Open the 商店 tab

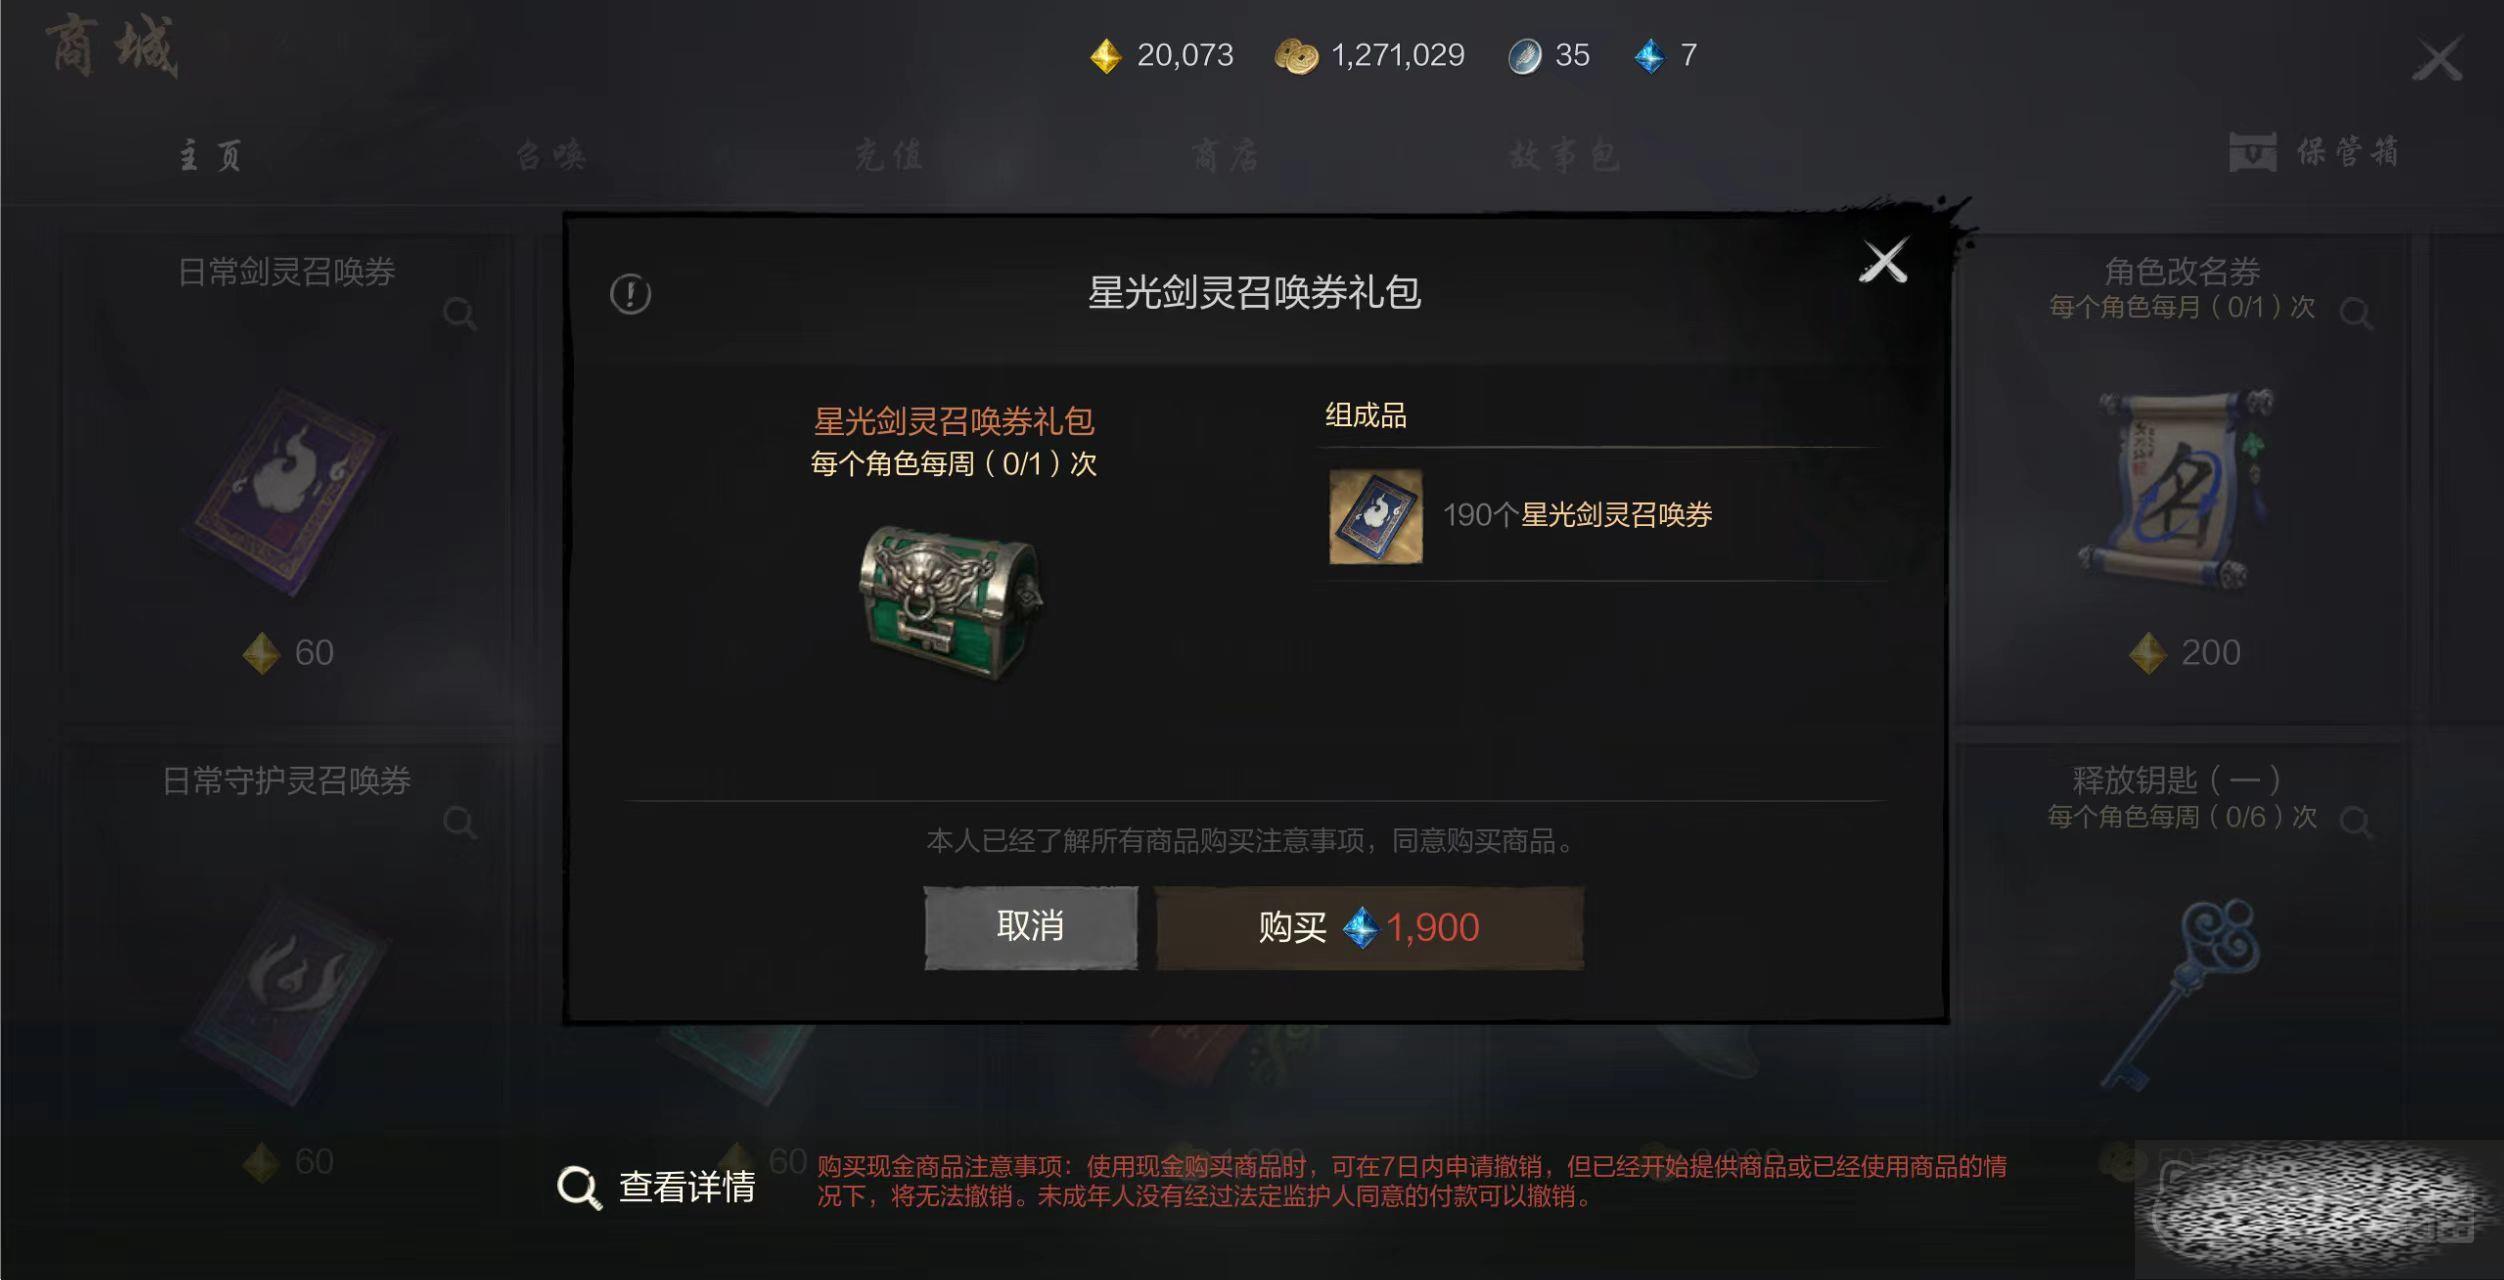pyautogui.click(x=1225, y=155)
